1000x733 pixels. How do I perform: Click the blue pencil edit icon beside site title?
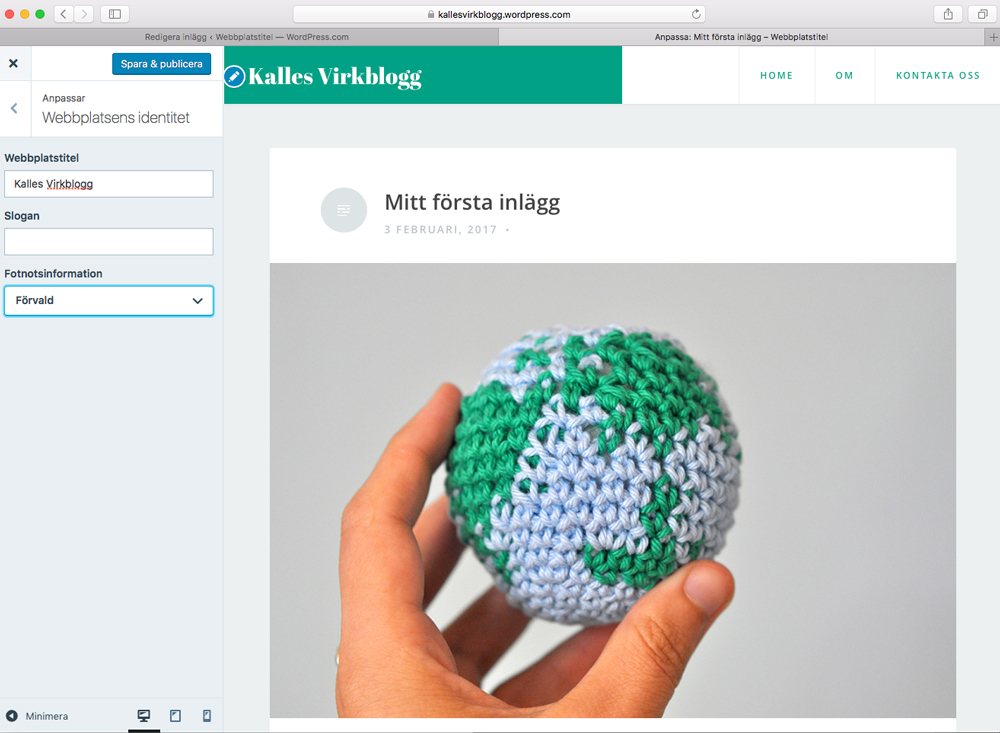coord(235,77)
